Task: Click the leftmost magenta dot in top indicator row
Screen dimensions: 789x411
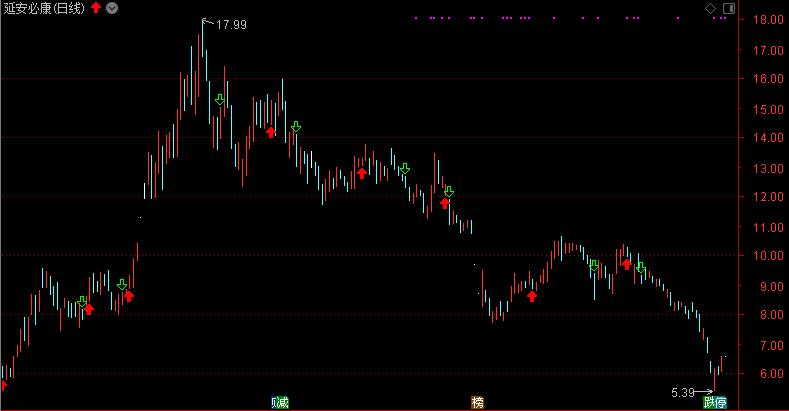Action: [414, 18]
